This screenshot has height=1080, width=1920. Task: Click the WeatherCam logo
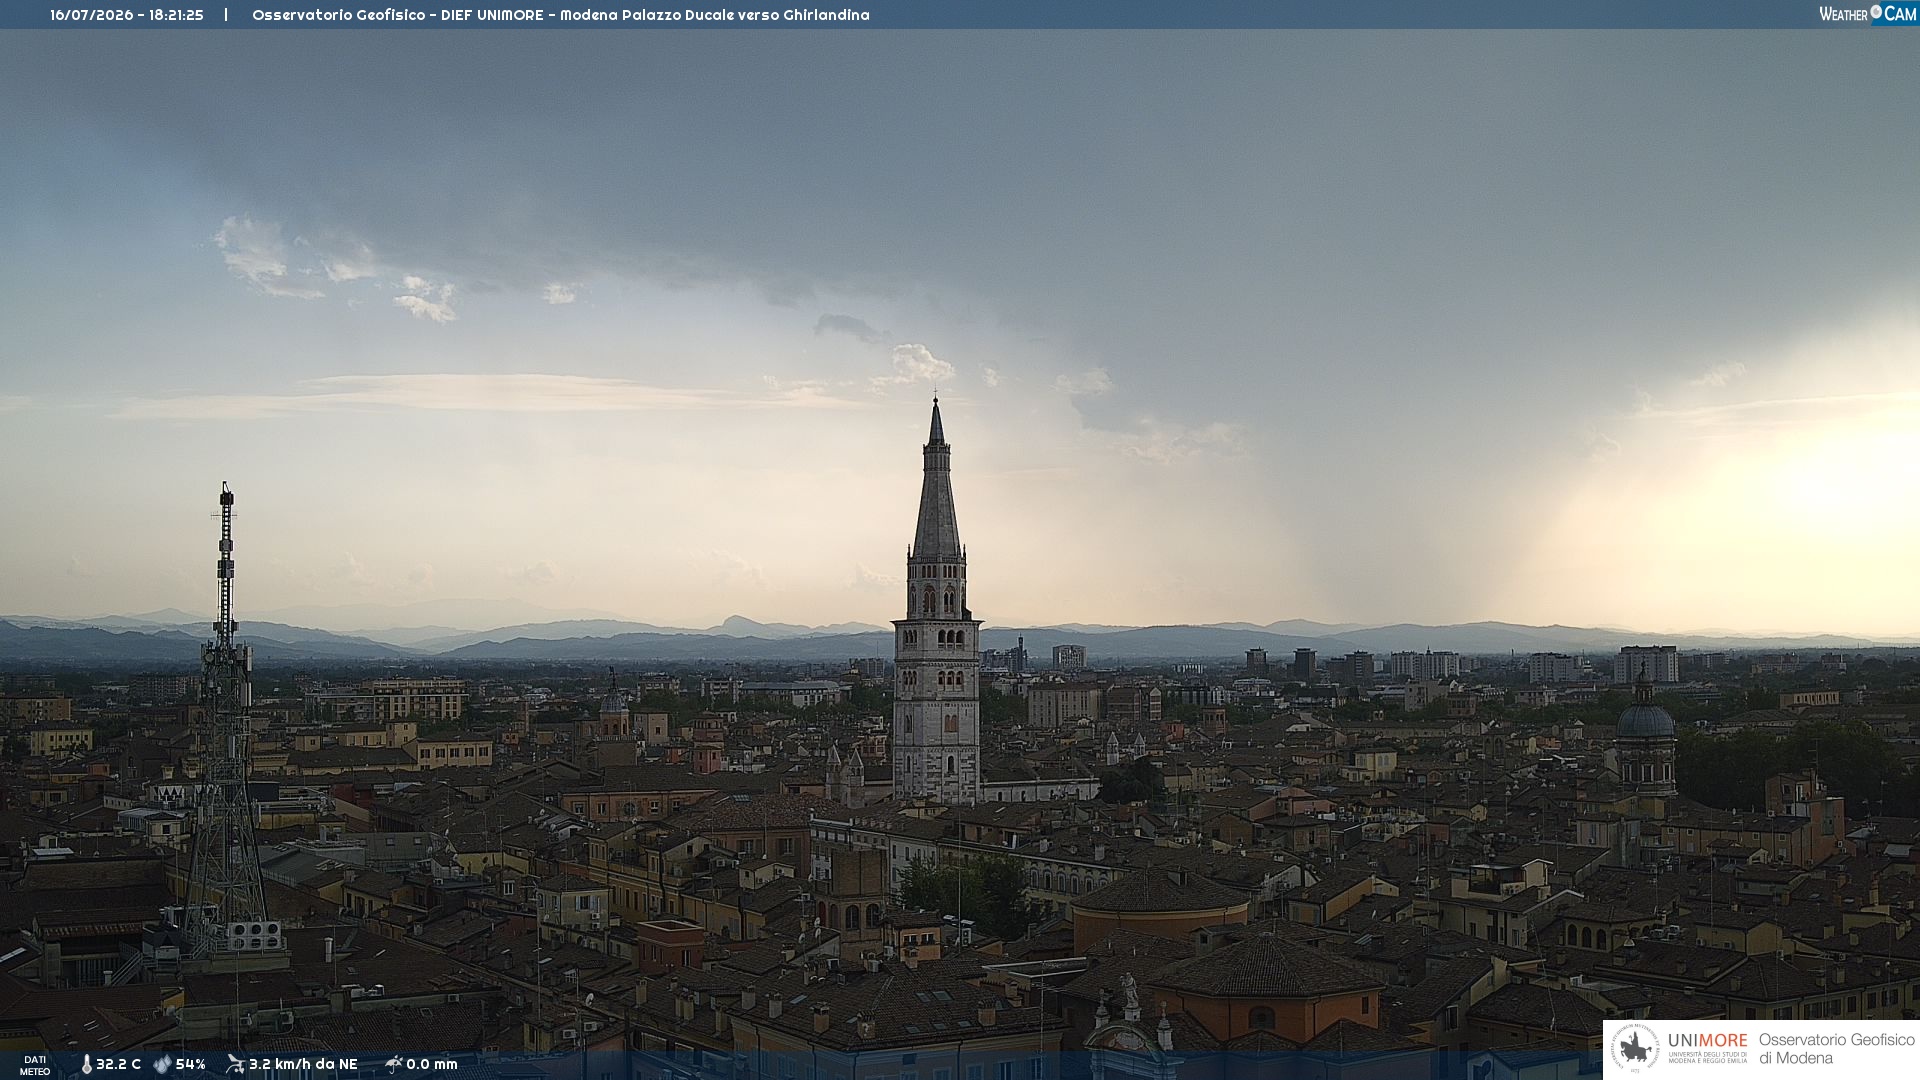[x=1867, y=14]
